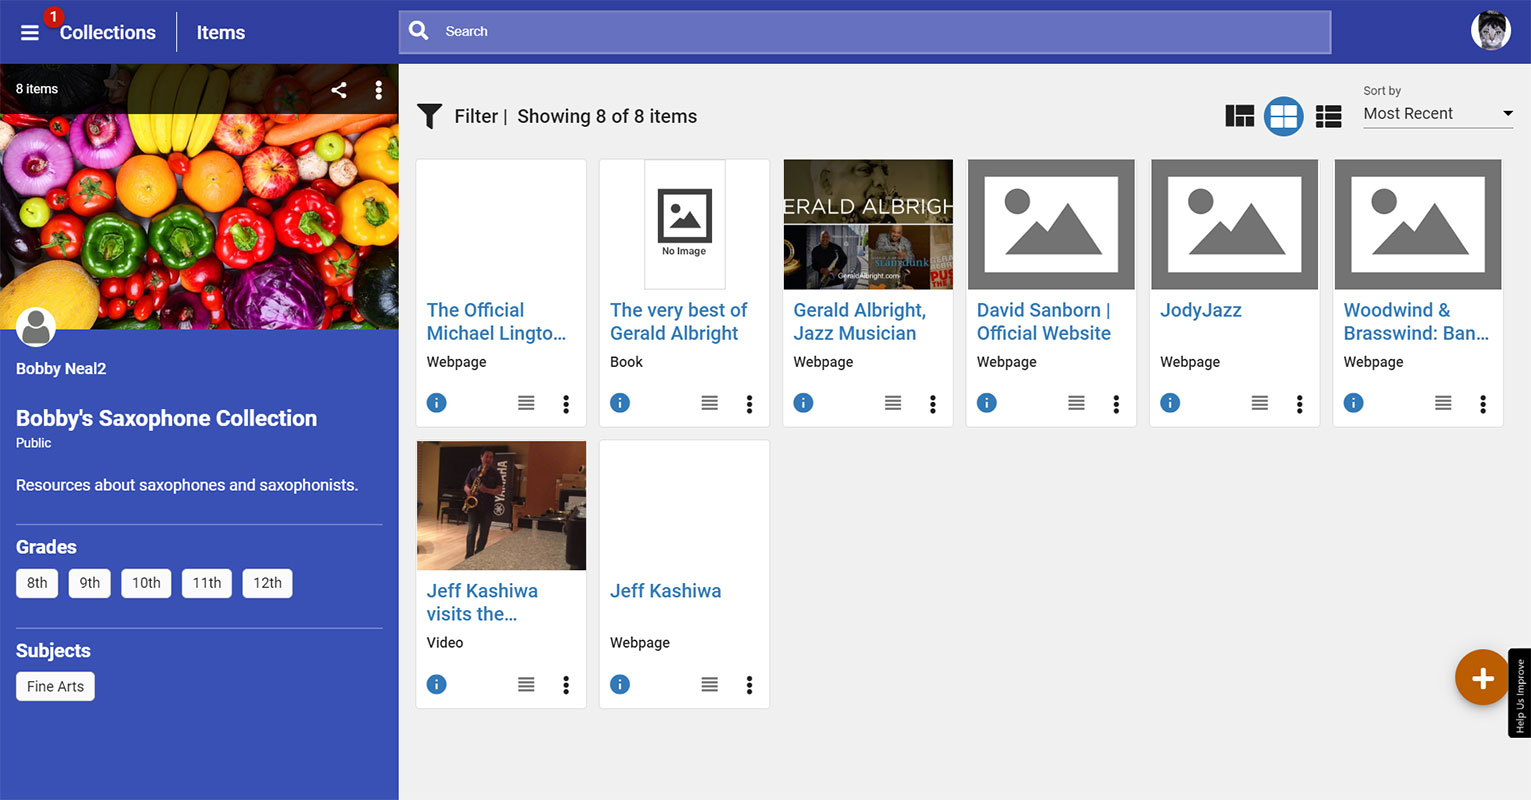Switch to mosaic layout view

[1239, 116]
